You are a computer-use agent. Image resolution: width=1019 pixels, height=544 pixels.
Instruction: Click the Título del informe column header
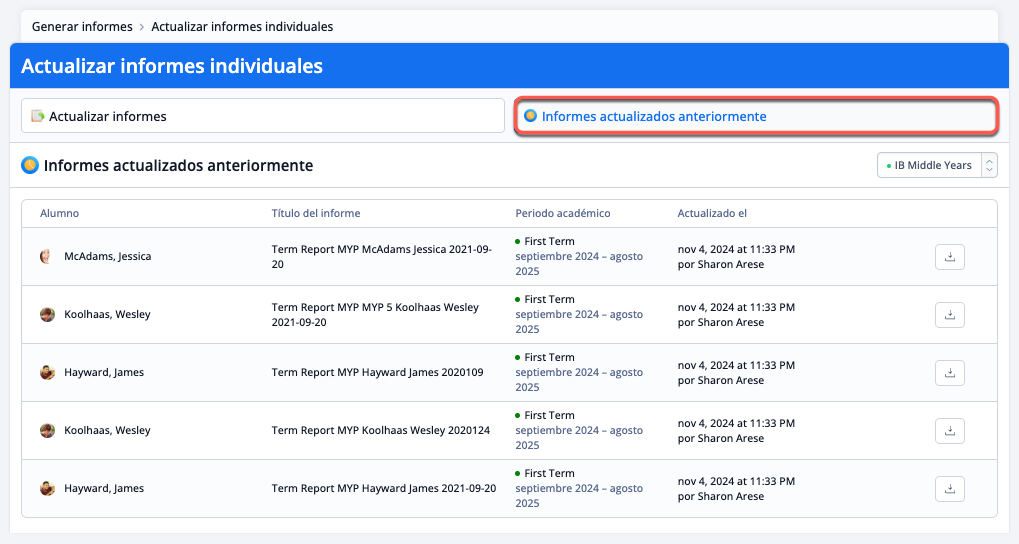coord(316,213)
